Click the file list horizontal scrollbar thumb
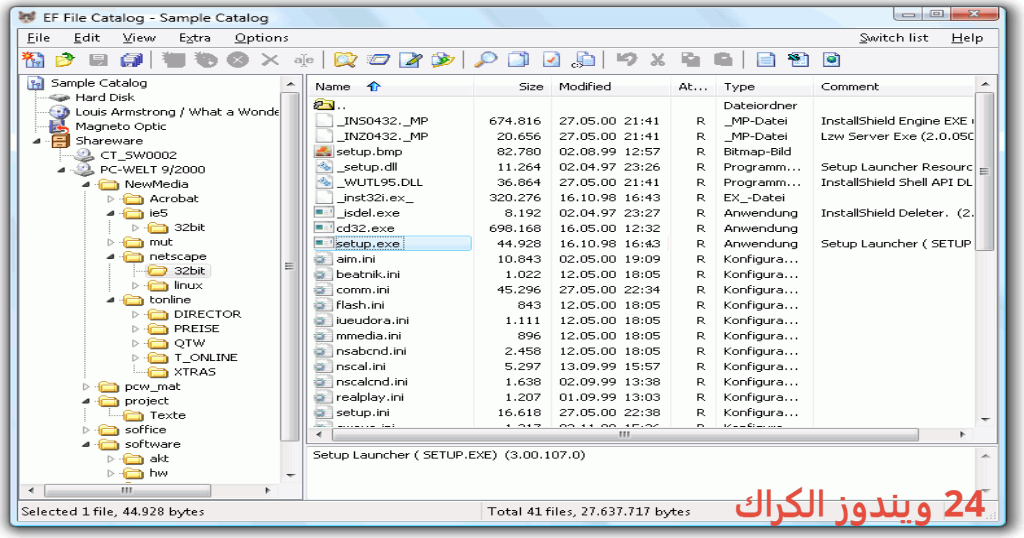This screenshot has width=1024, height=538. [x=625, y=434]
